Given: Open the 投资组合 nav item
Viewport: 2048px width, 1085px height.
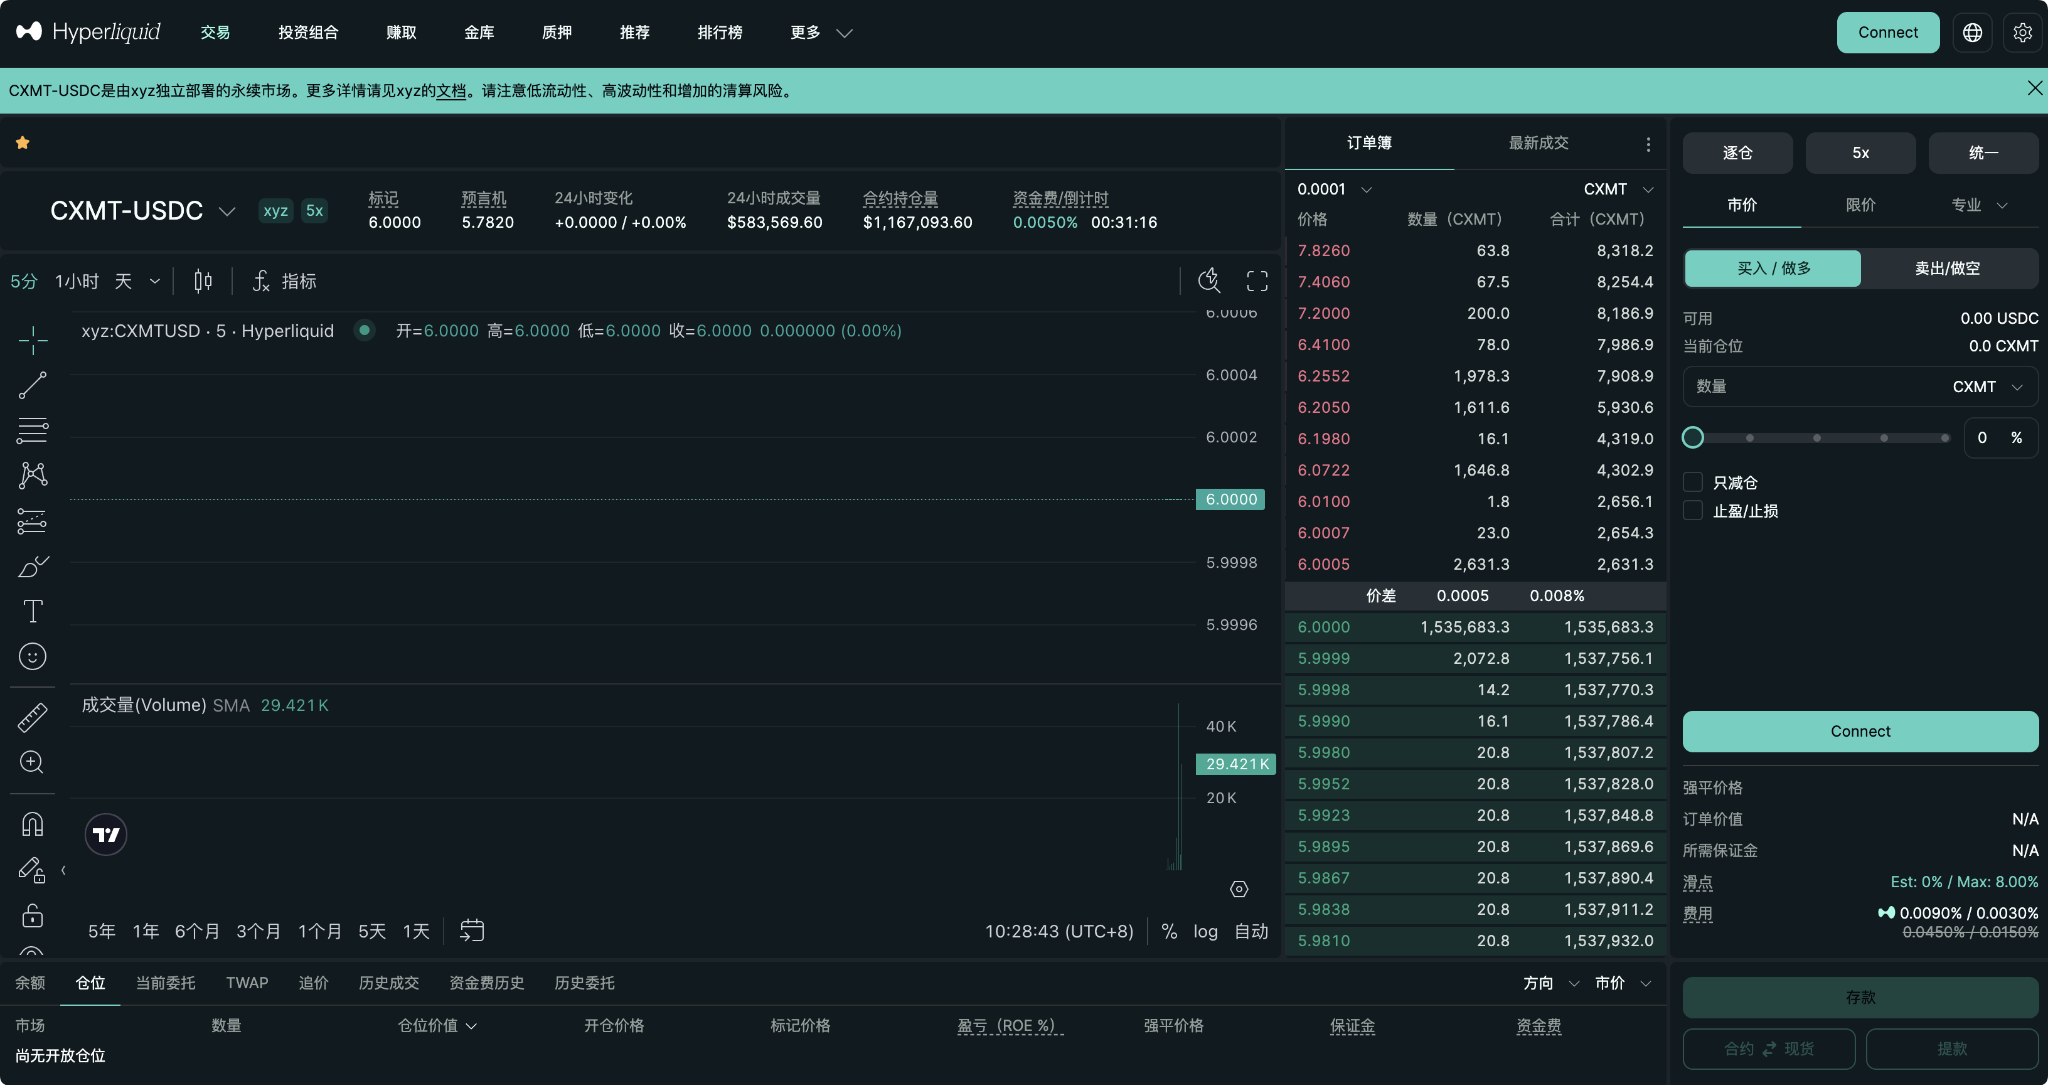Looking at the screenshot, I should click(308, 33).
